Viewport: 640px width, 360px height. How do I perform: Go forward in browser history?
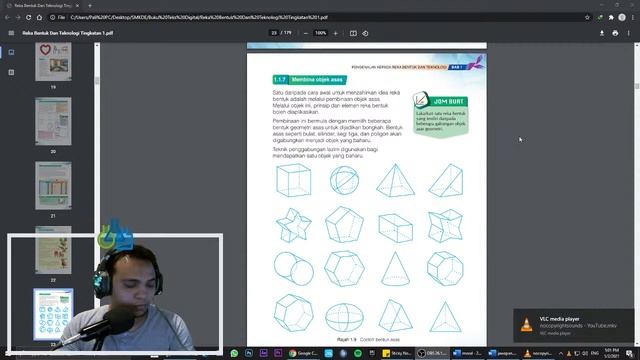(x=18, y=17)
